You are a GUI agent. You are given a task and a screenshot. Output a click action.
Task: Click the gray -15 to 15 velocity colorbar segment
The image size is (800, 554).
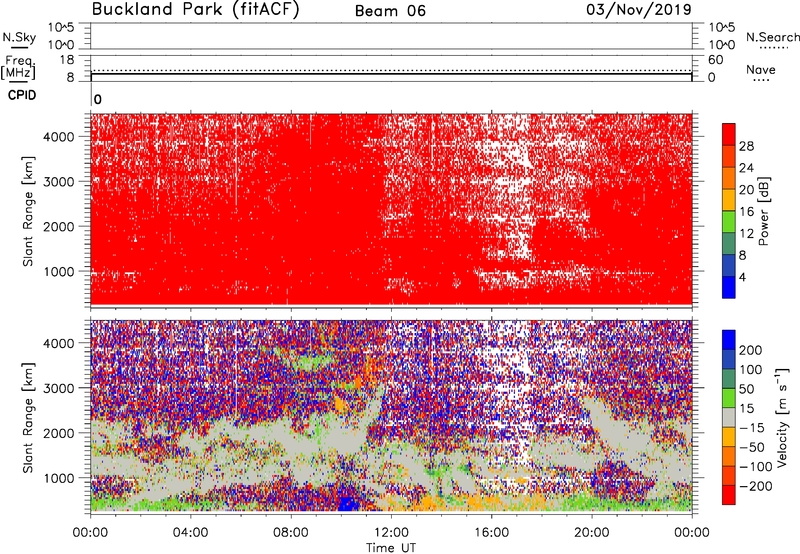pyautogui.click(x=729, y=418)
